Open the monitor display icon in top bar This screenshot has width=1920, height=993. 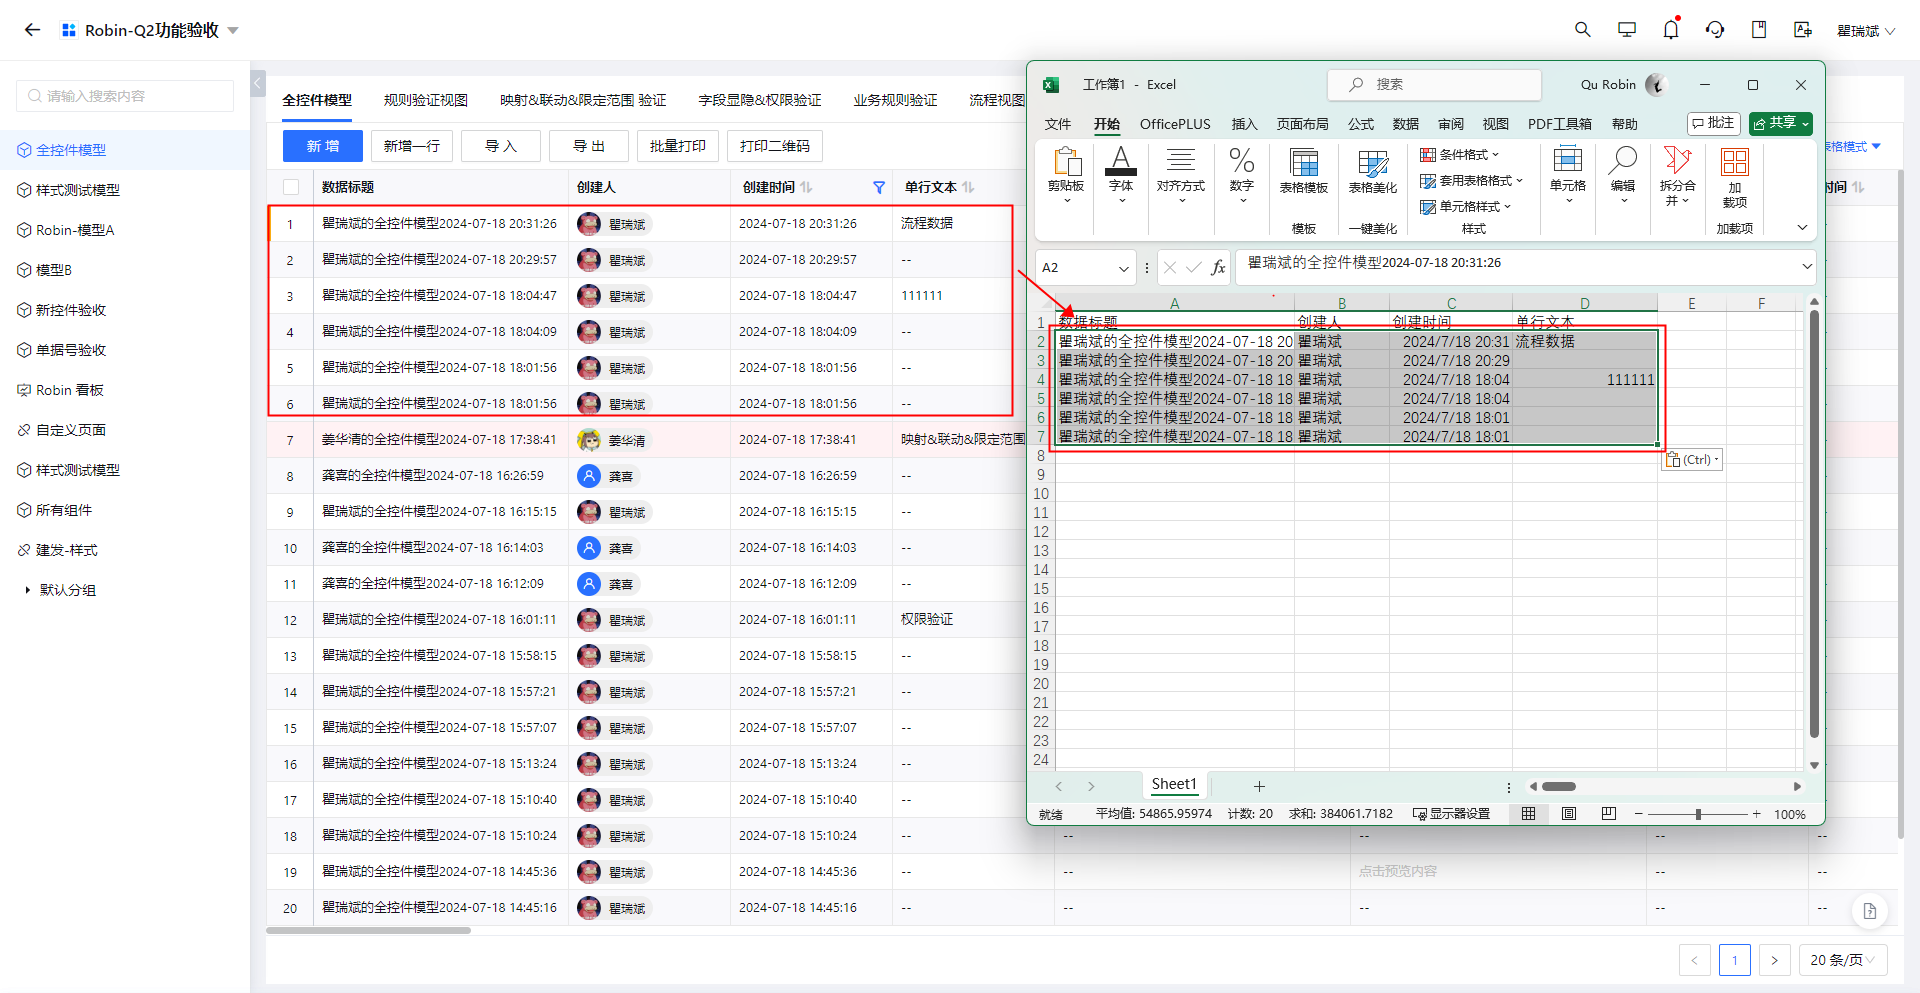coord(1627,30)
